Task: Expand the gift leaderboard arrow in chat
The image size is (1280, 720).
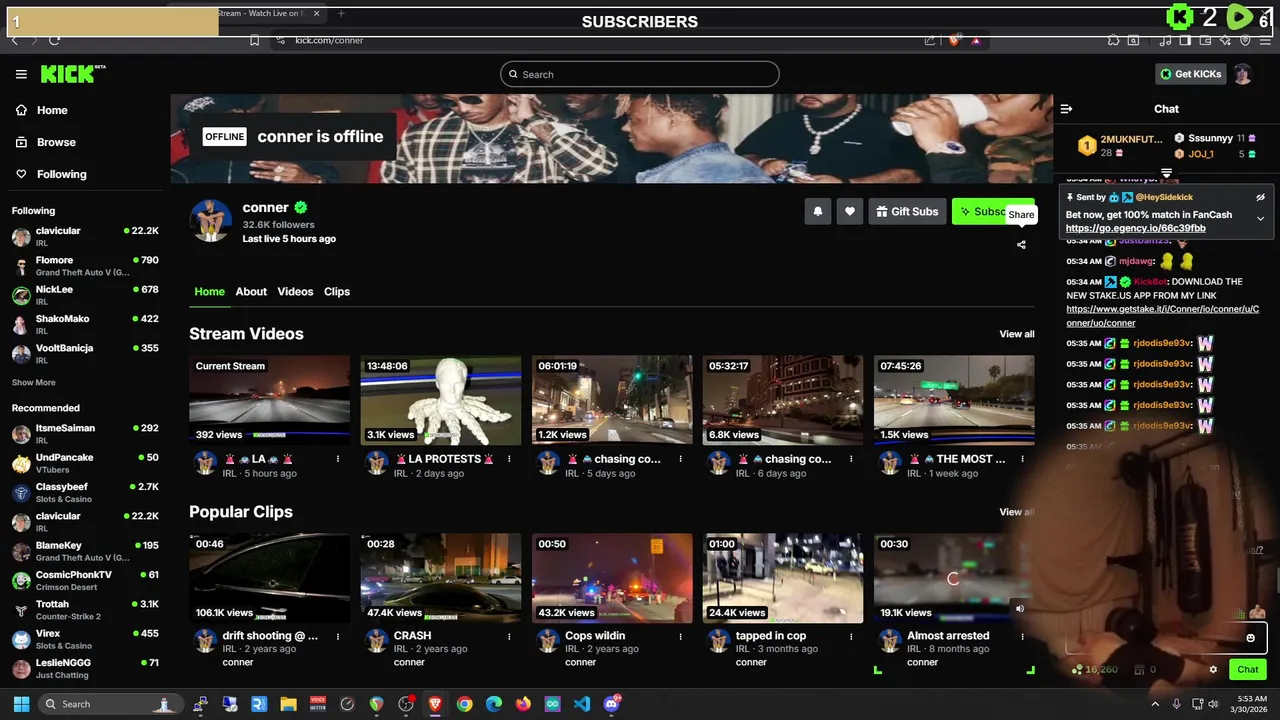Action: coord(1166,174)
